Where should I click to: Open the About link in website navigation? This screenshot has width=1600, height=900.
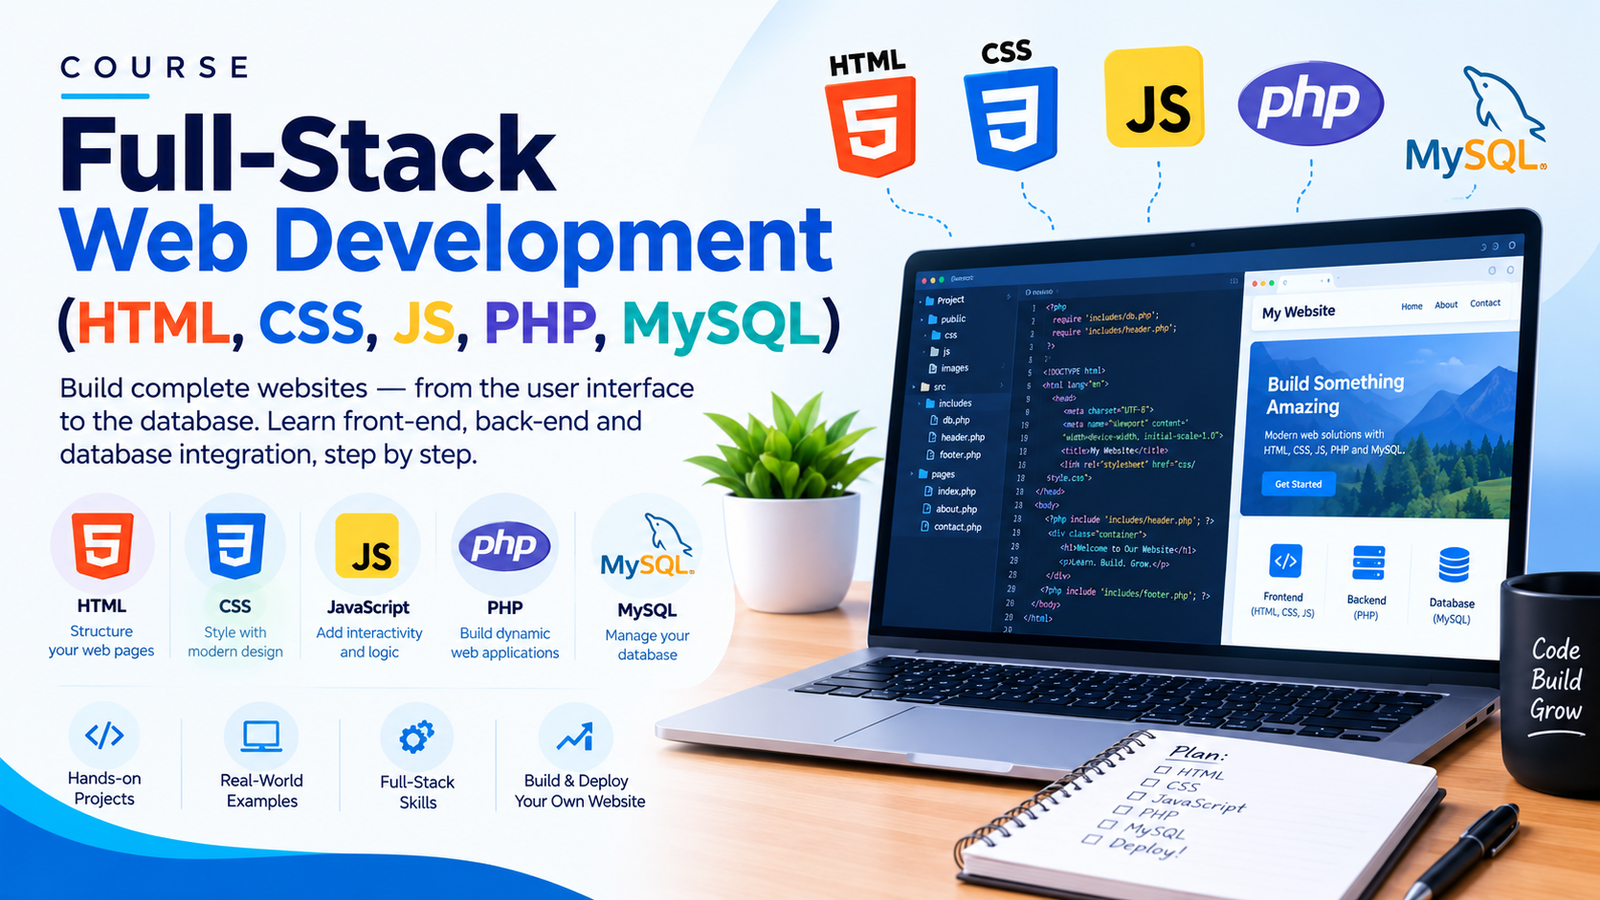click(x=1446, y=305)
